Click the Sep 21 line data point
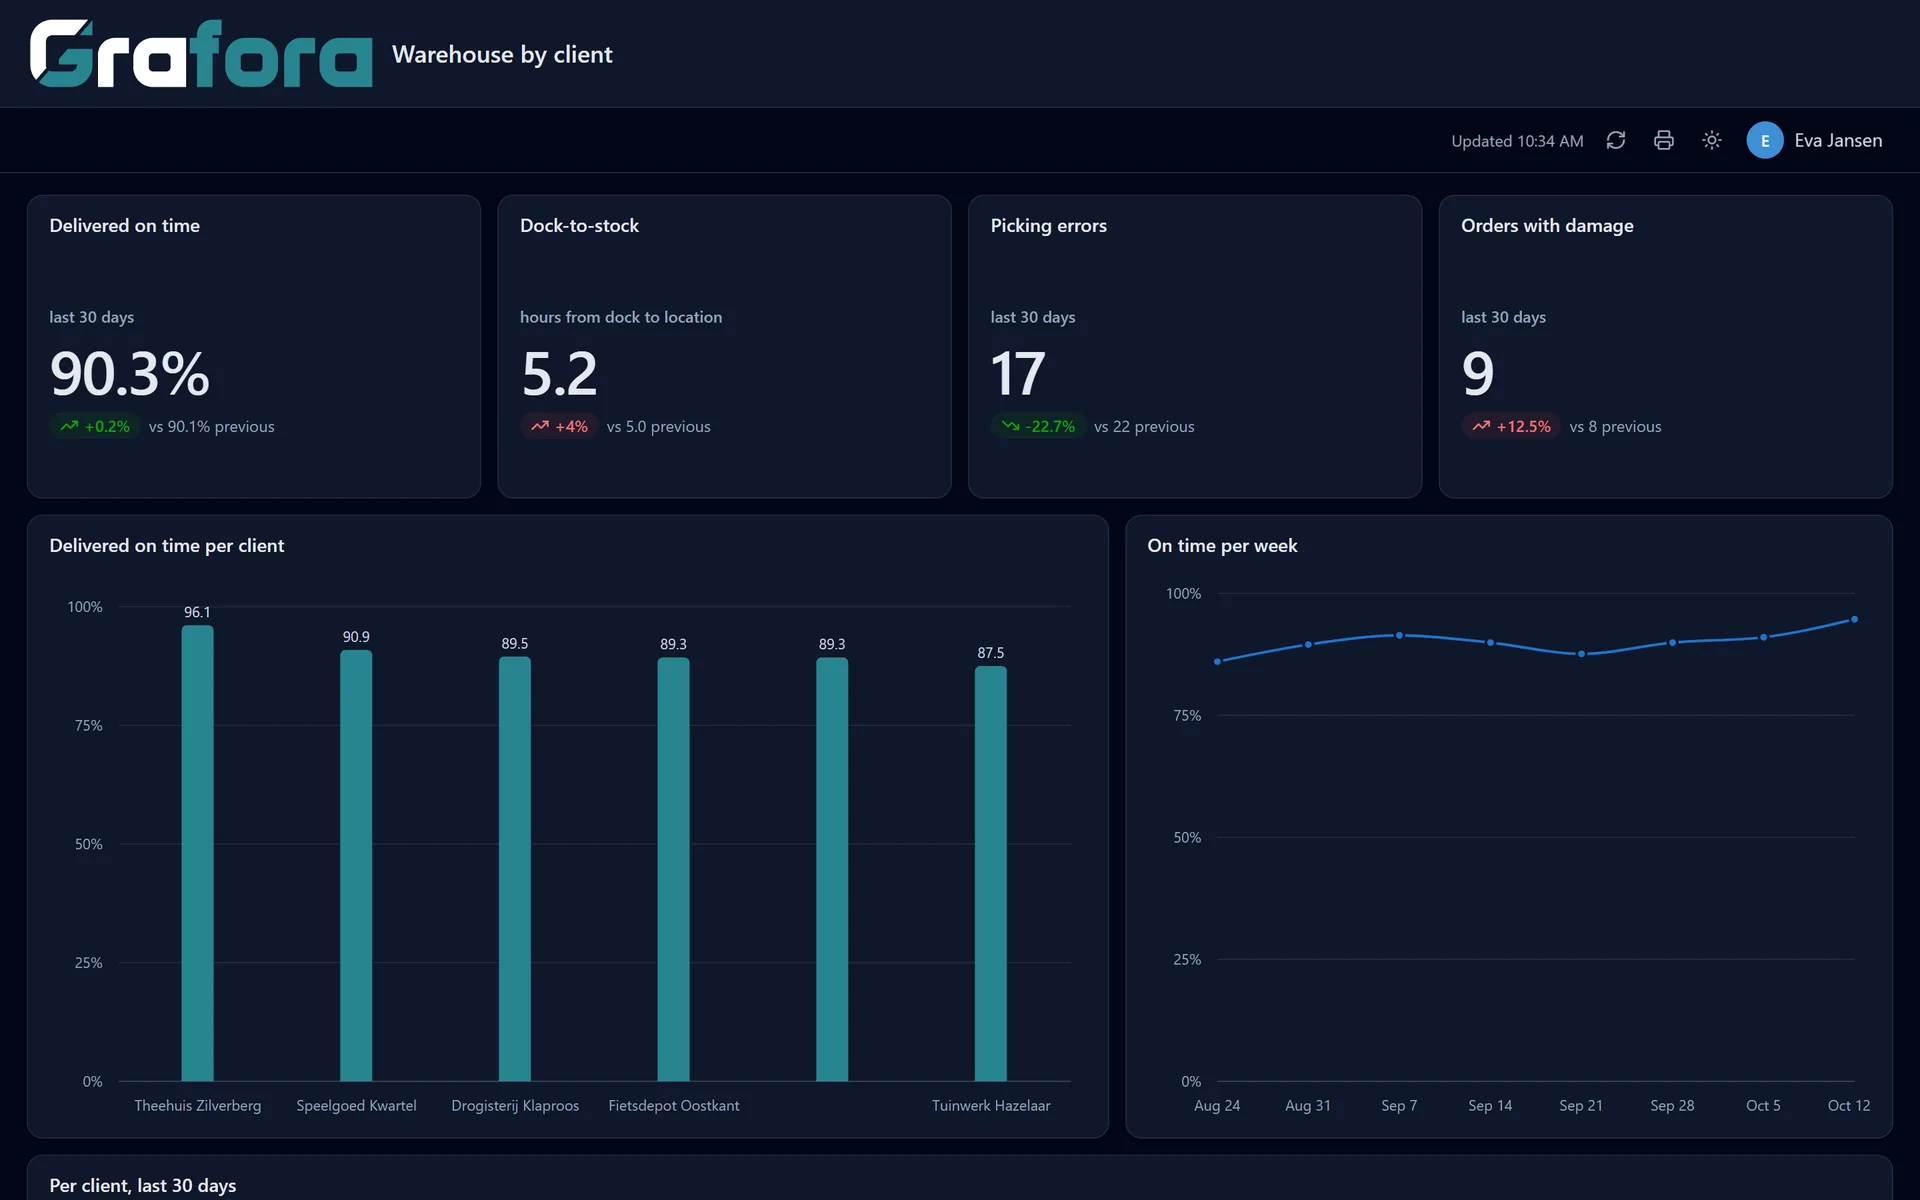1920x1200 pixels. (1581, 654)
